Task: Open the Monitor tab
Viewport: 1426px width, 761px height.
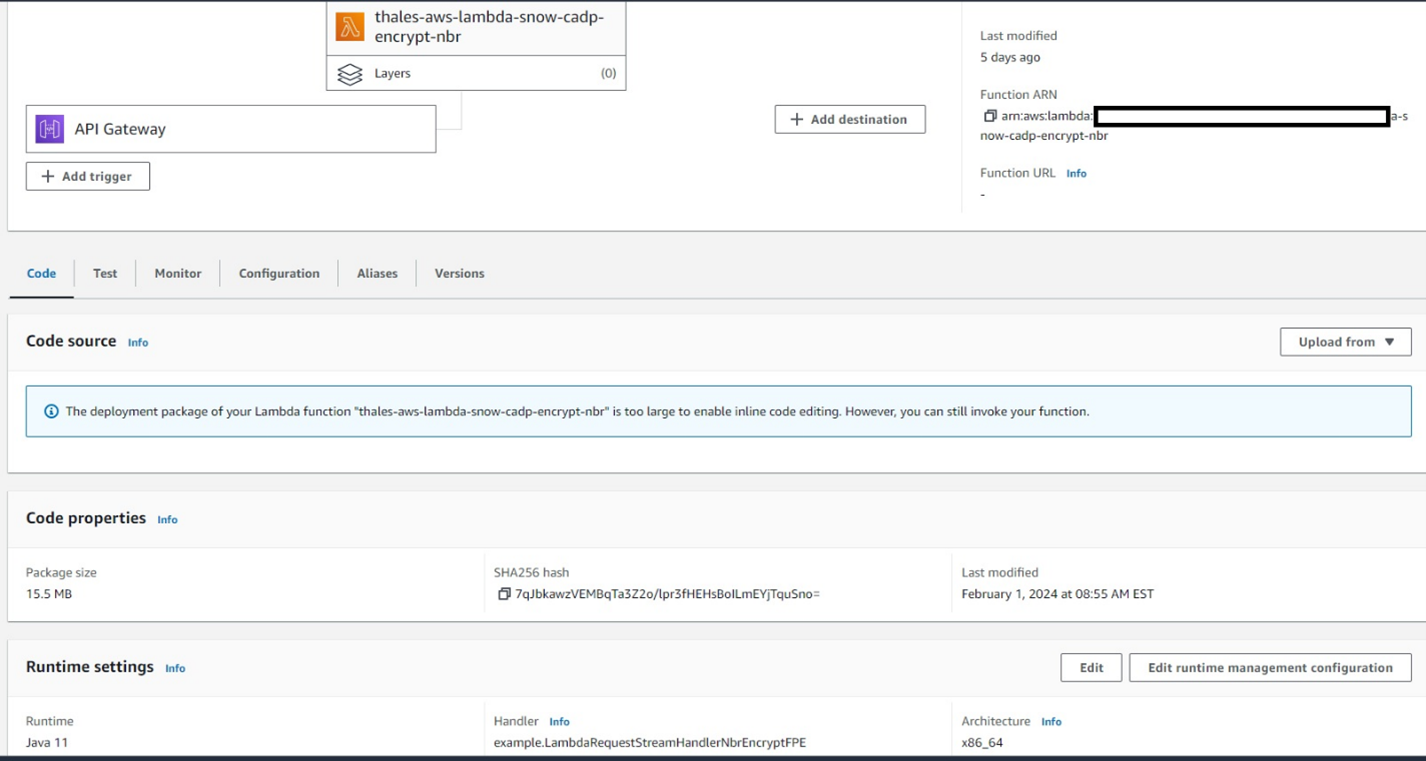Action: [178, 273]
